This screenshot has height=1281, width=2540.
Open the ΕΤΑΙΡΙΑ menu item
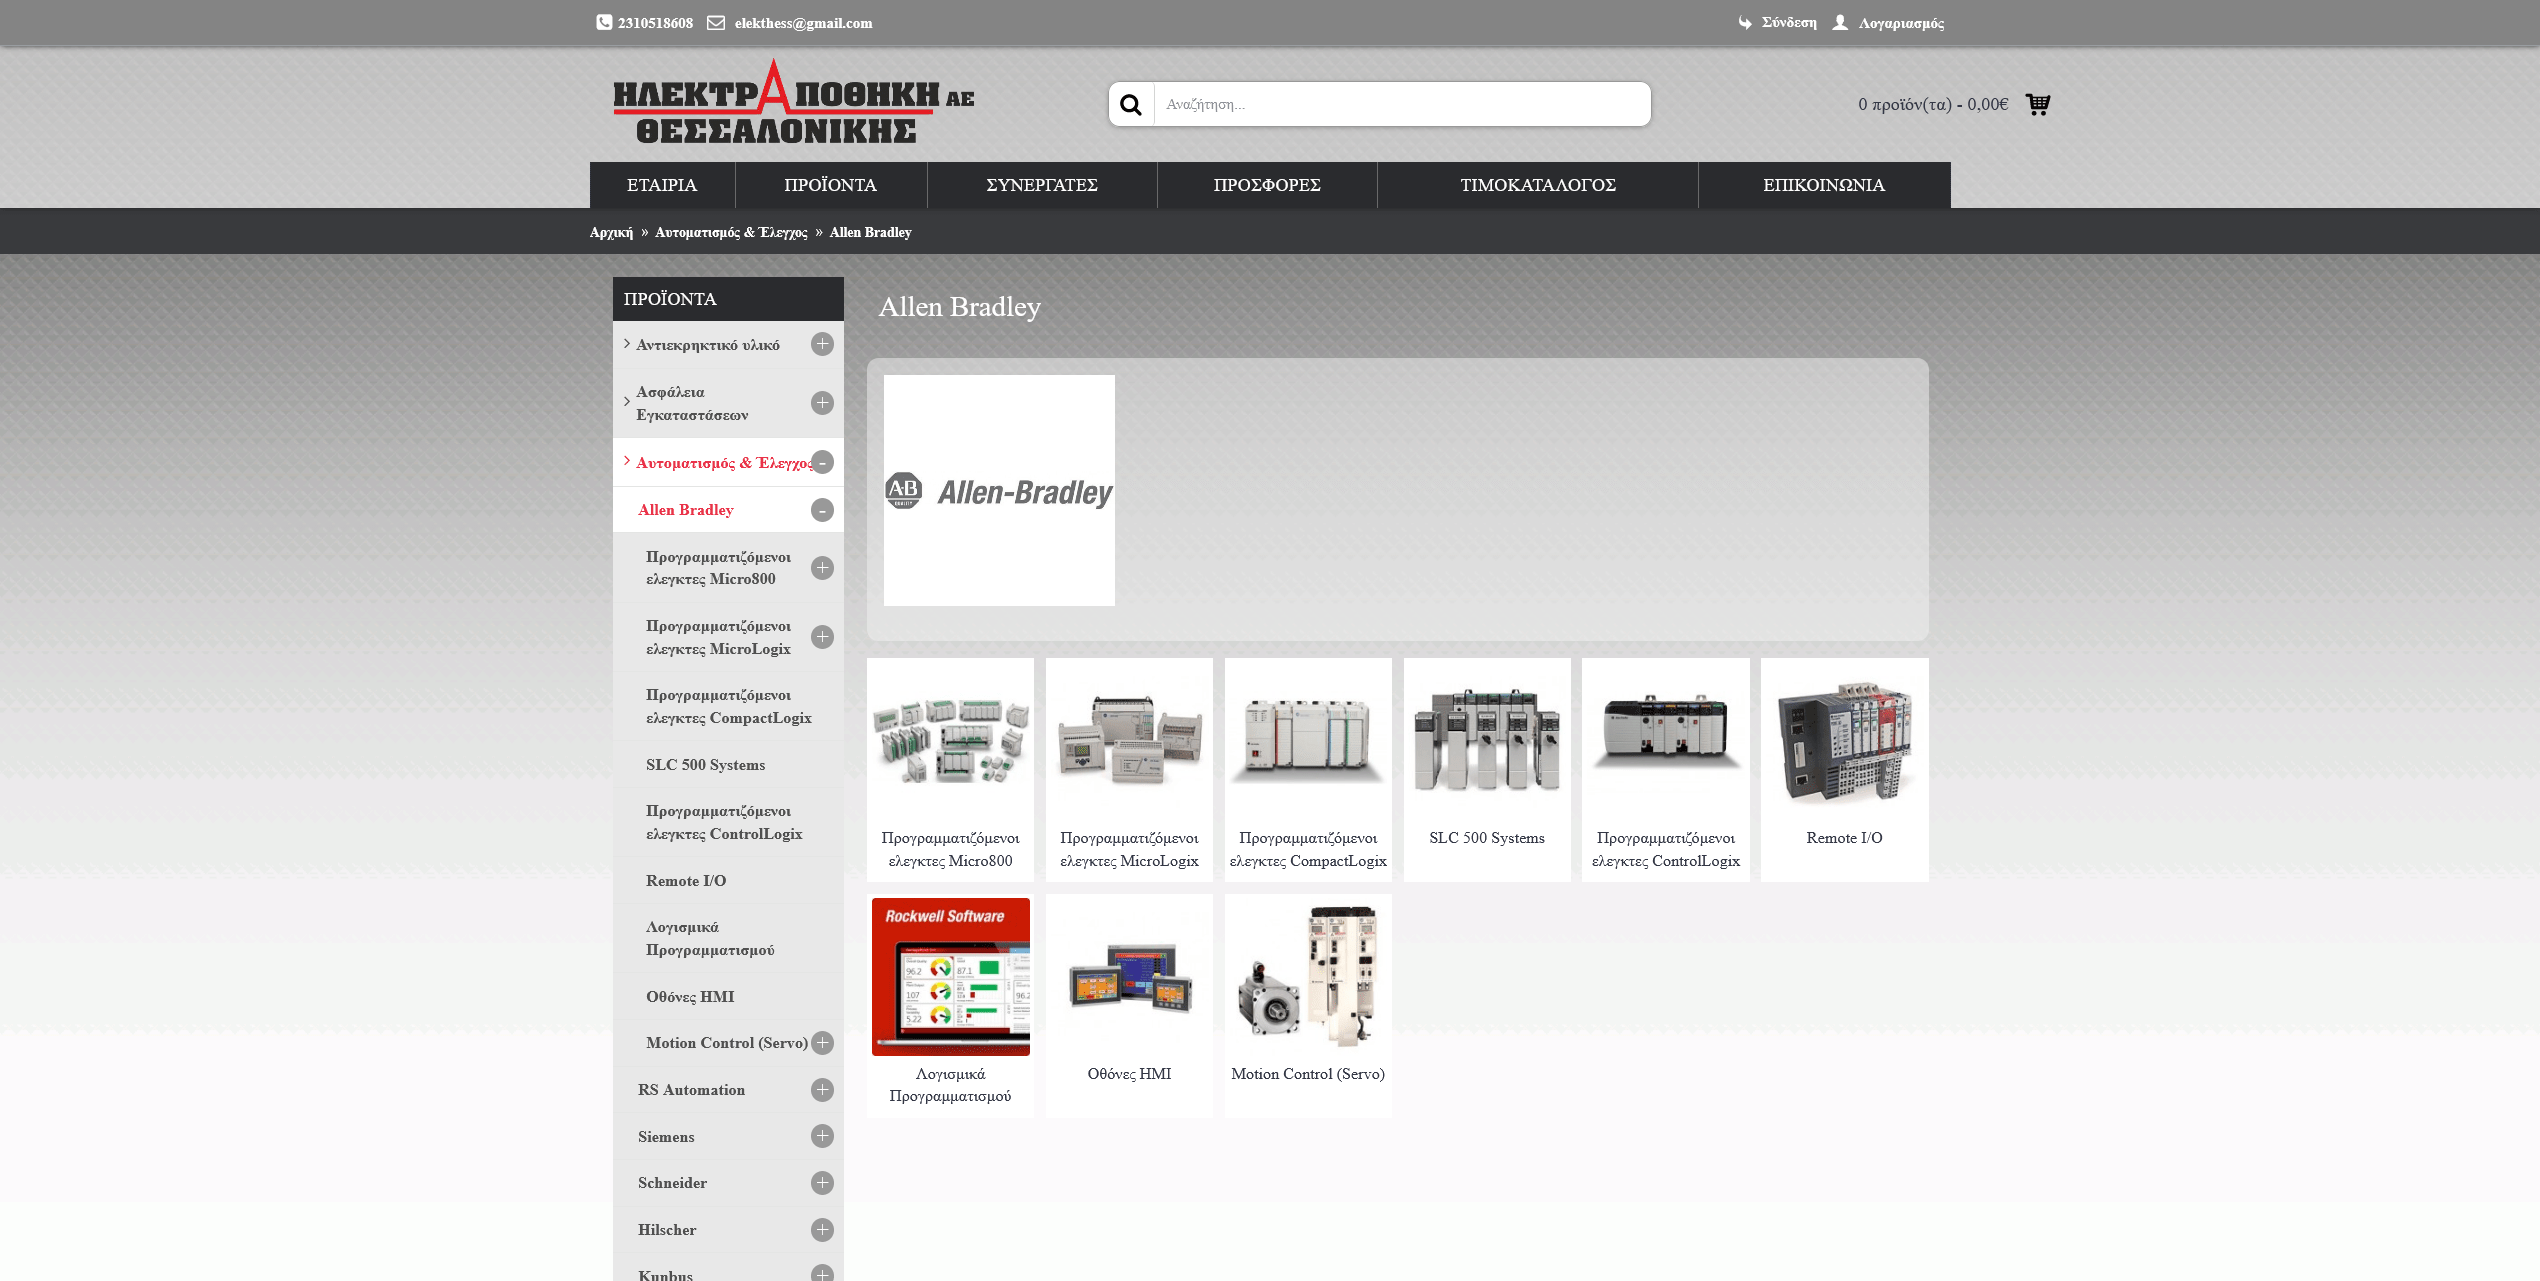pos(662,185)
